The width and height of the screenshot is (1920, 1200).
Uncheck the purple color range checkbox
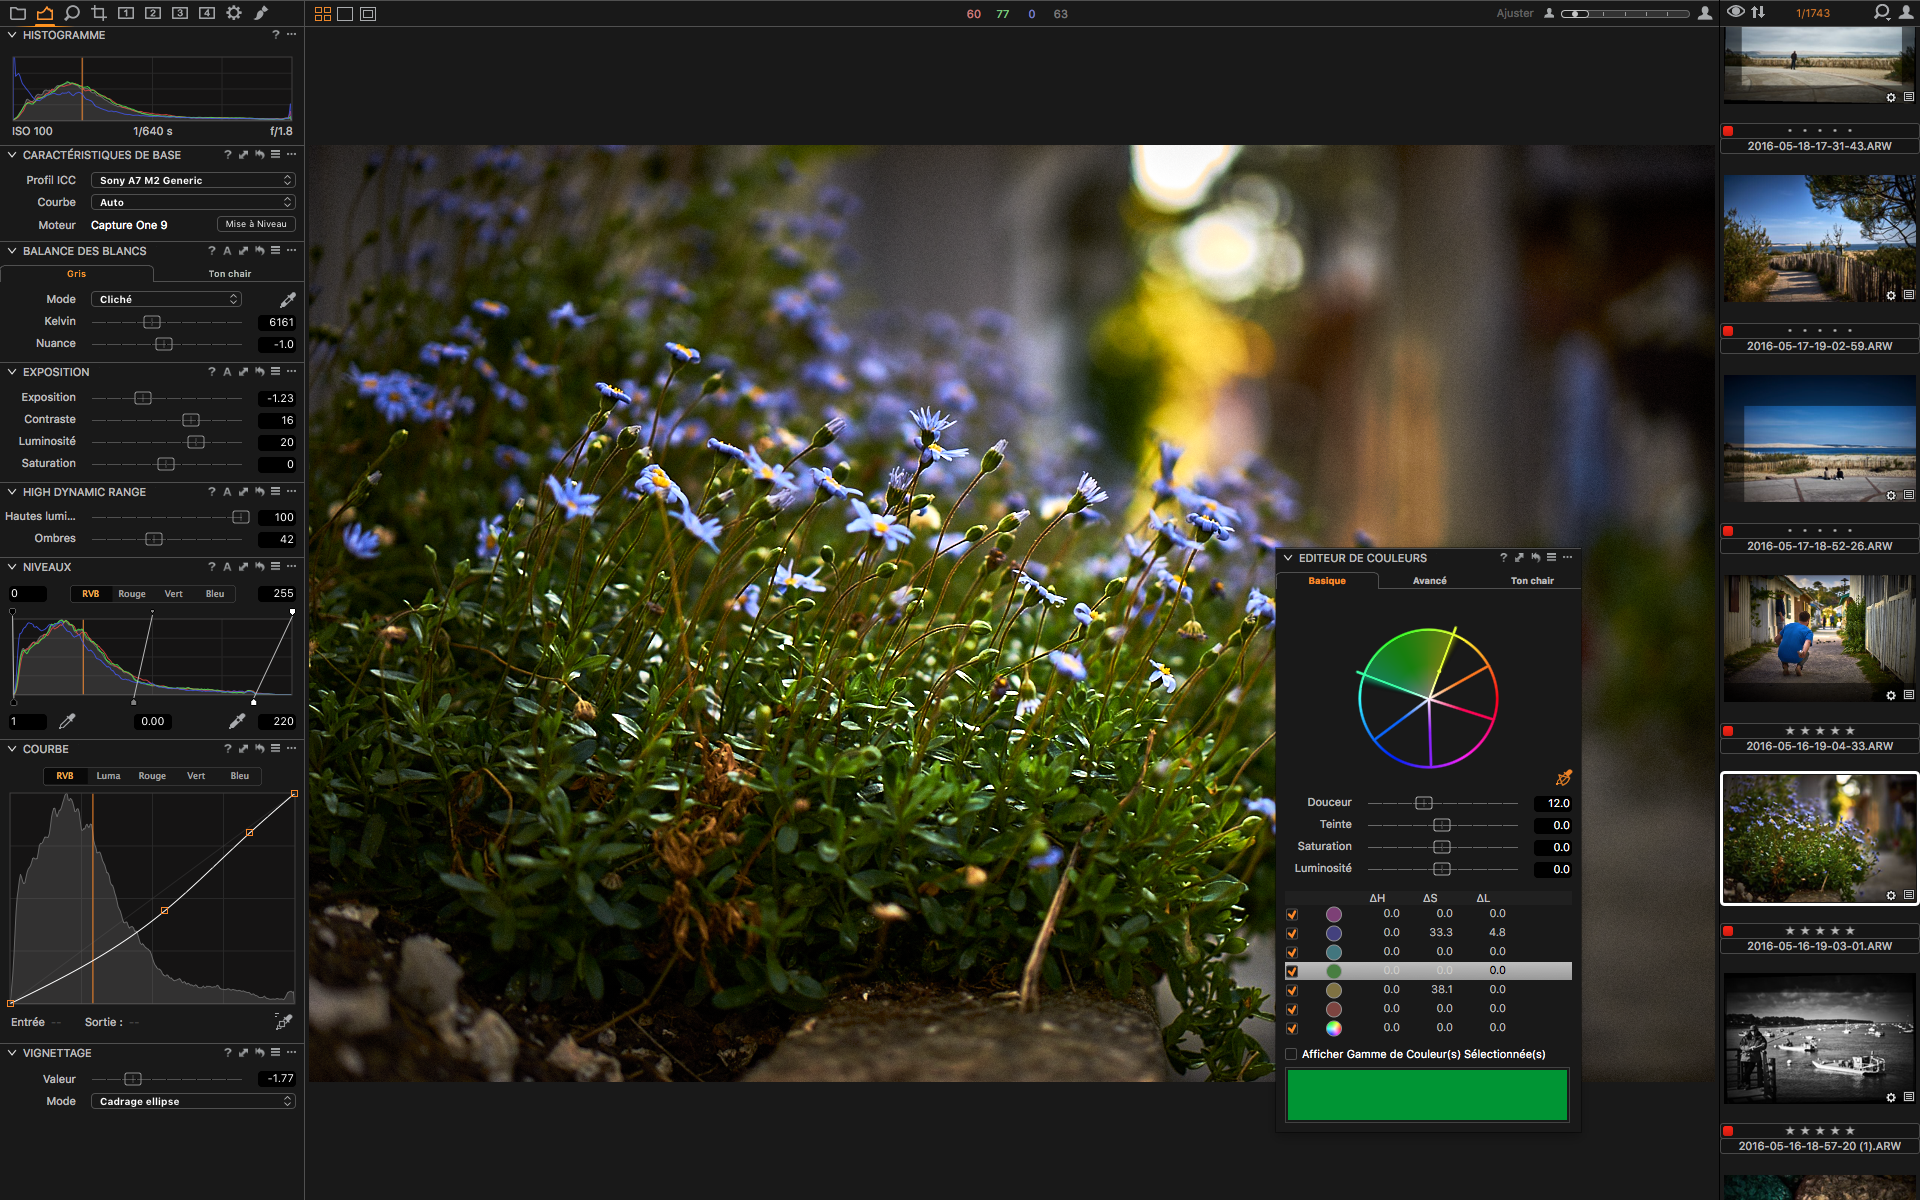coord(1292,914)
